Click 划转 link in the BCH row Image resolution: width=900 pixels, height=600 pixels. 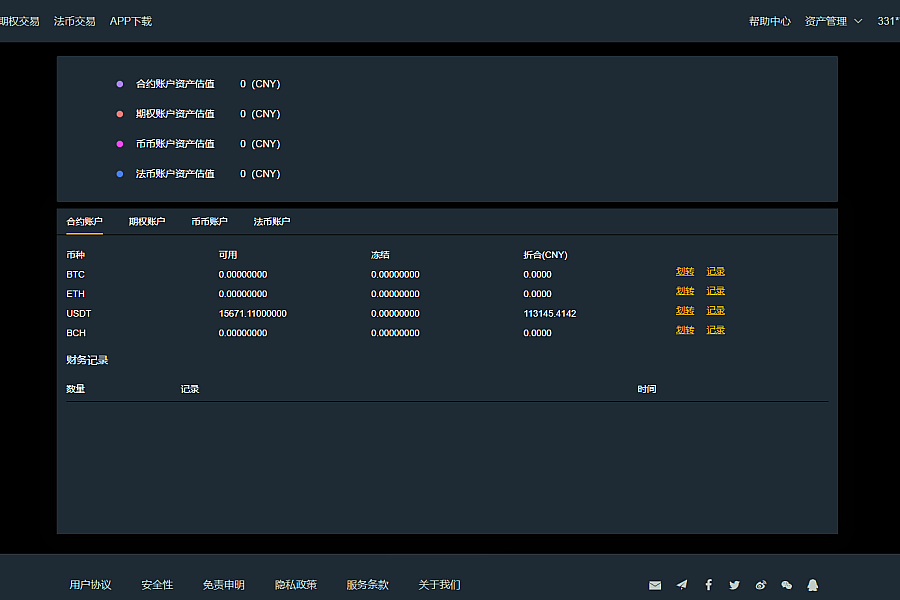tap(685, 330)
